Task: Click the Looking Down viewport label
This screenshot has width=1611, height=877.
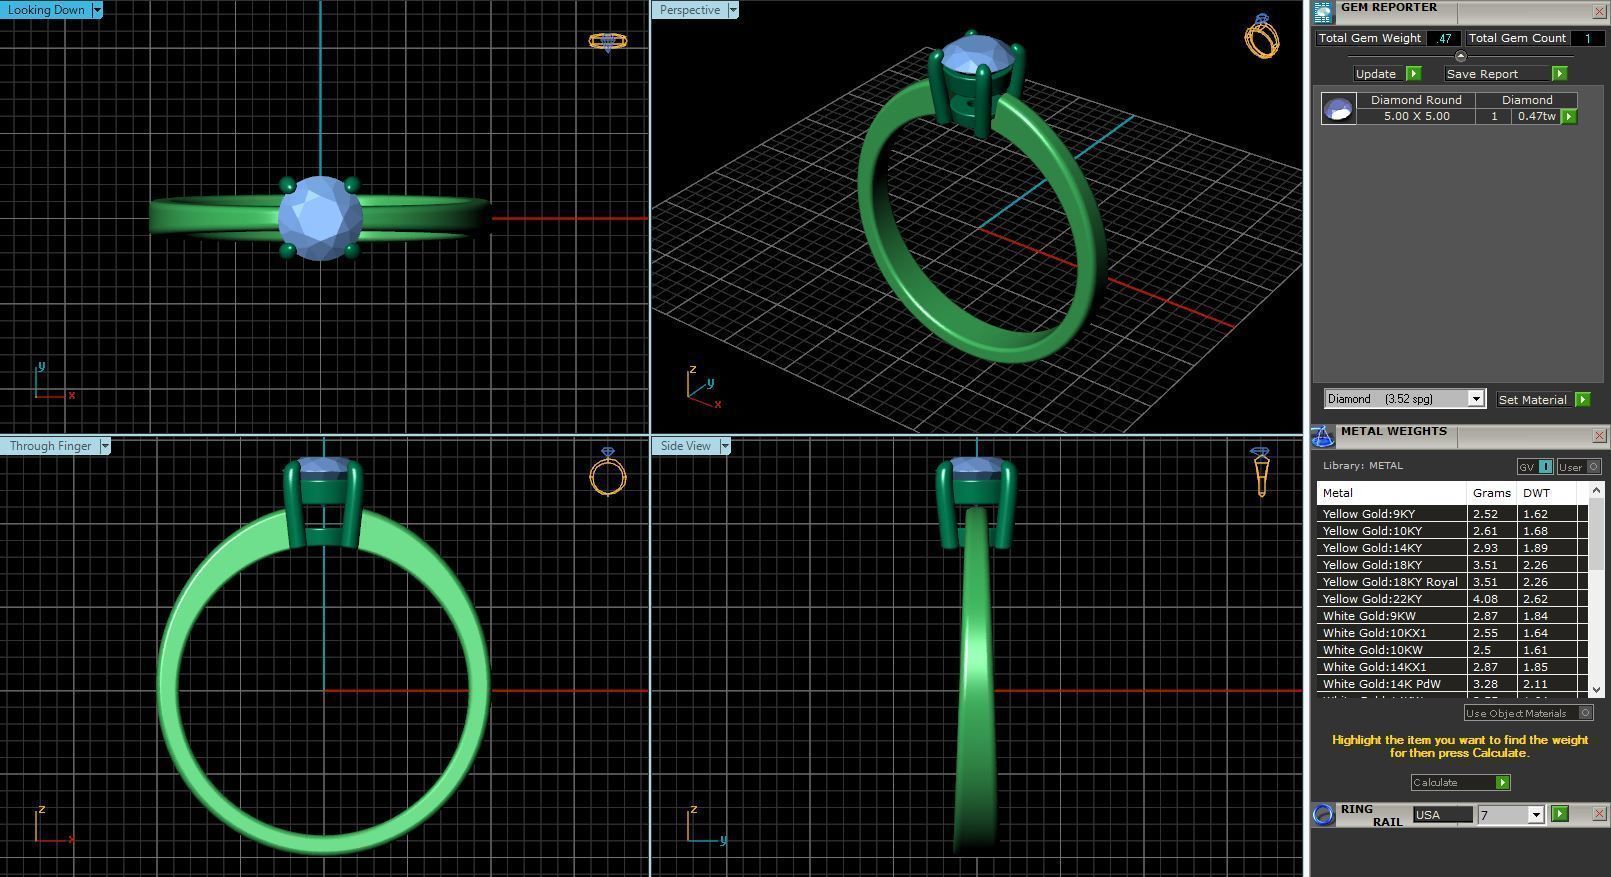Action: [x=46, y=10]
